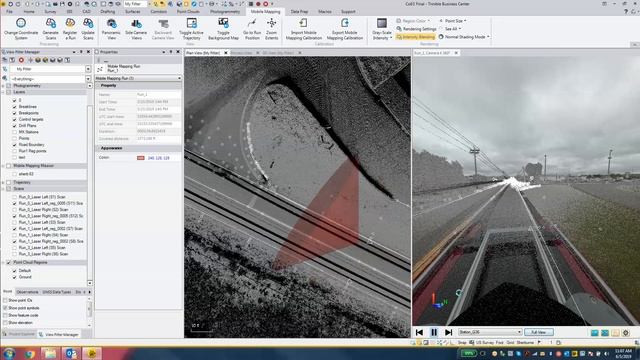Screen dimensions: 640x360
Task: Switch to the CAD ribbon tab
Action: coord(86,12)
